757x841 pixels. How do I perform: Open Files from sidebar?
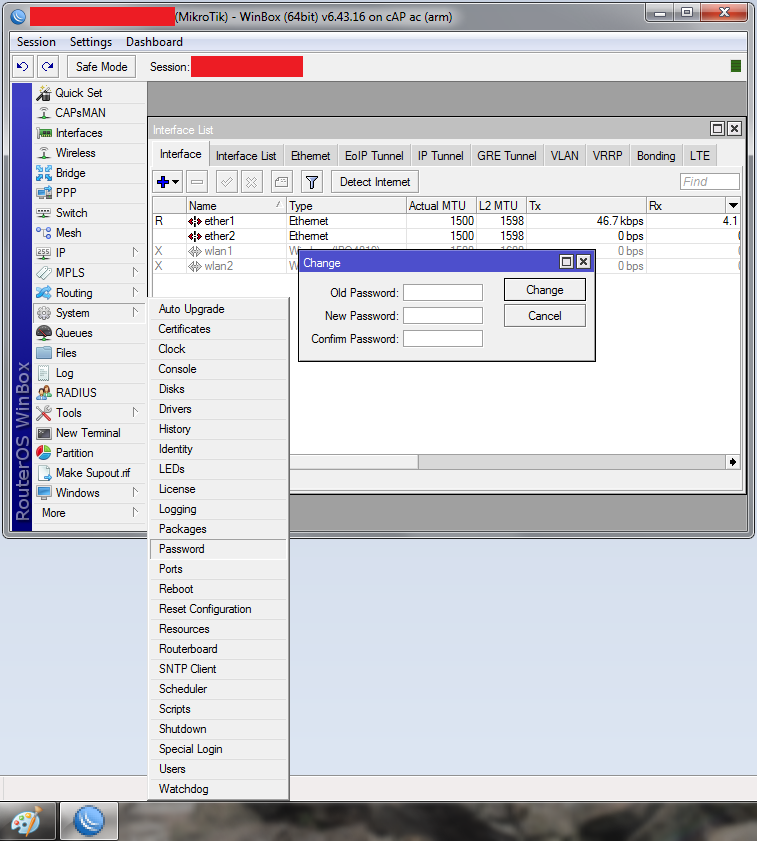point(89,353)
